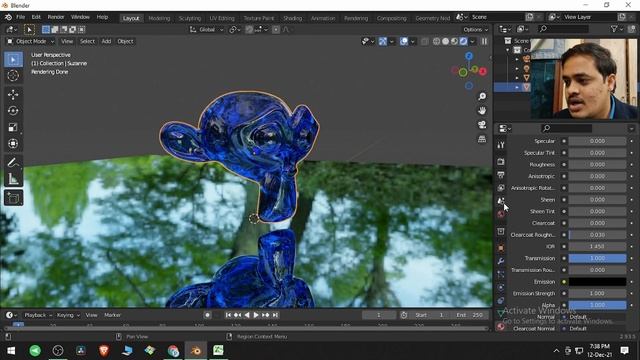The image size is (640, 360).
Task: Jump to the timeline end frame
Action: 275,315
